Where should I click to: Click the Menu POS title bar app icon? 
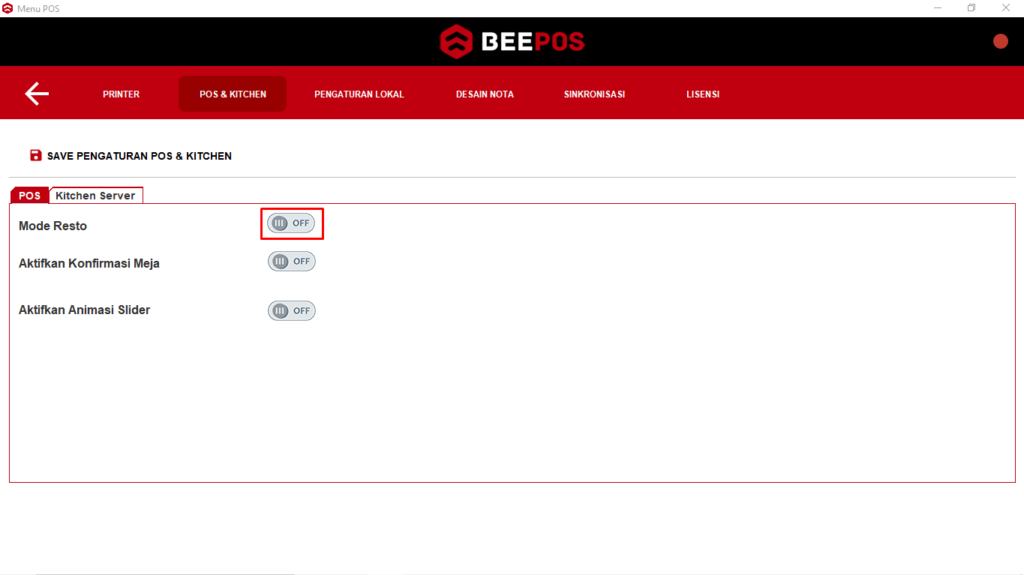pyautogui.click(x=7, y=8)
